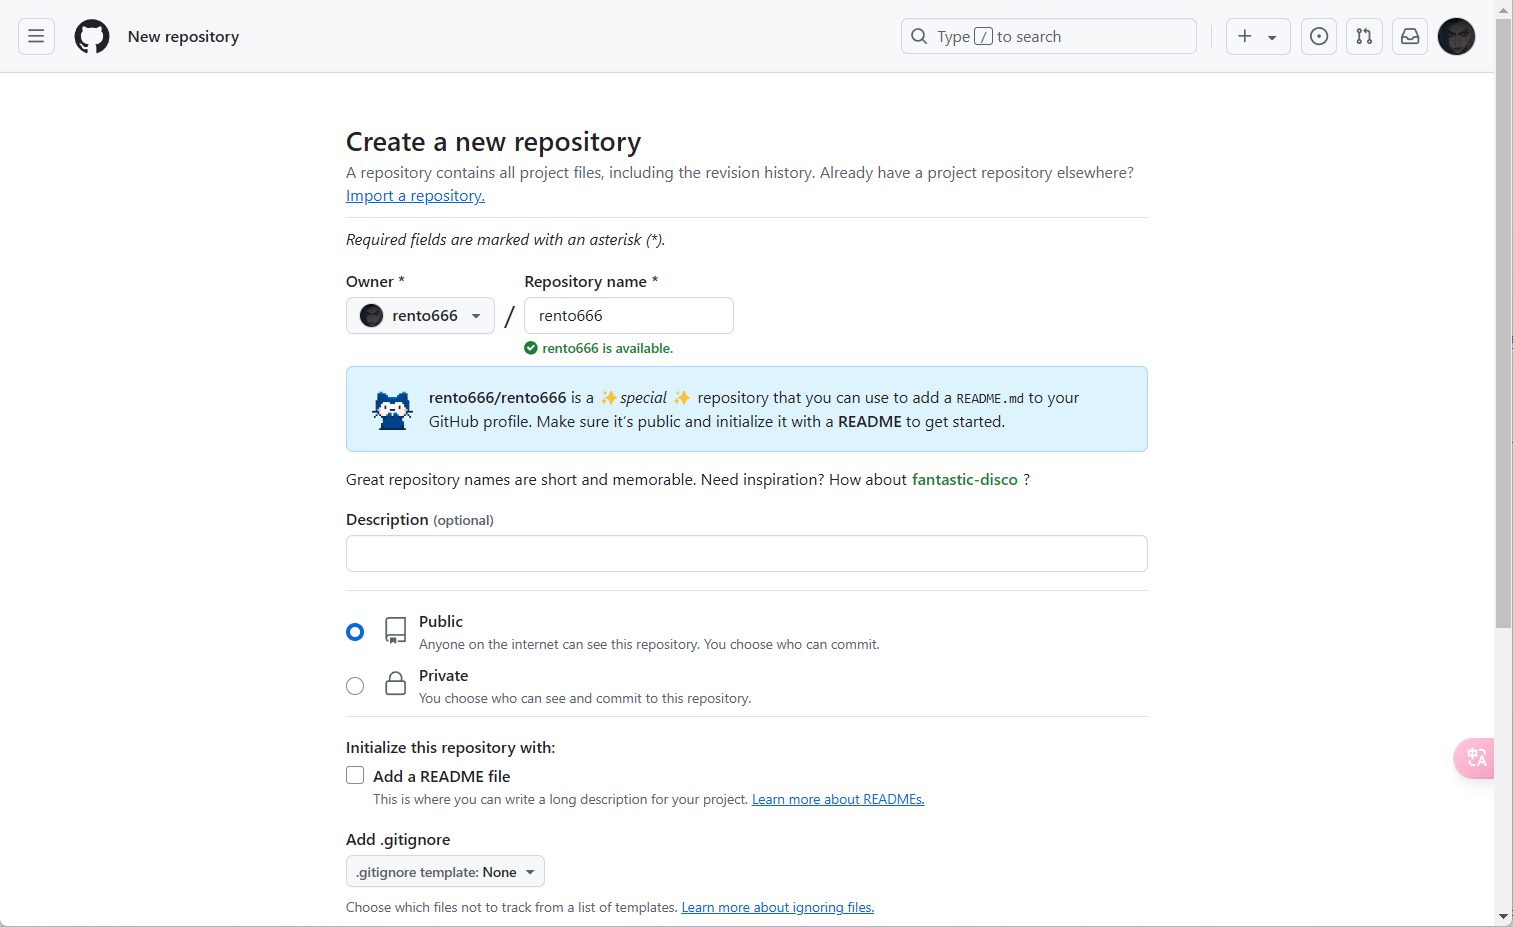The height and width of the screenshot is (927, 1513).
Task: Click the Add a README file label
Action: point(441,777)
